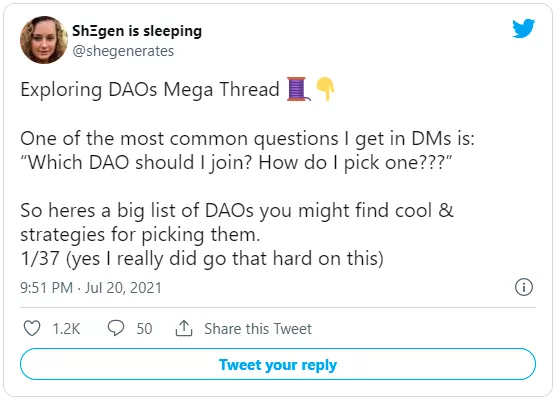Click the thread spool emoji

298,89
